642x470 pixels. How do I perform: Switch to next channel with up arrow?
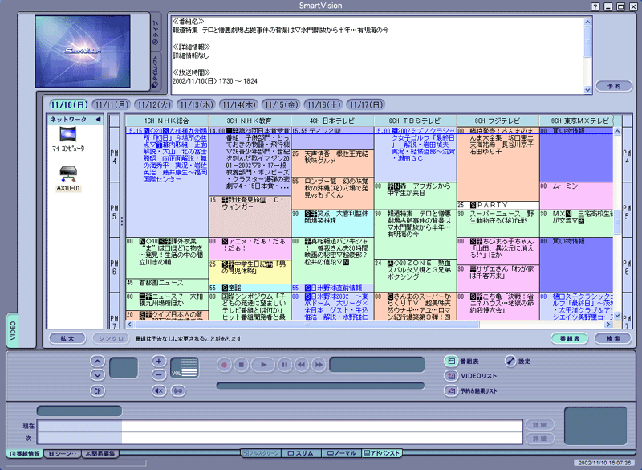(x=97, y=361)
